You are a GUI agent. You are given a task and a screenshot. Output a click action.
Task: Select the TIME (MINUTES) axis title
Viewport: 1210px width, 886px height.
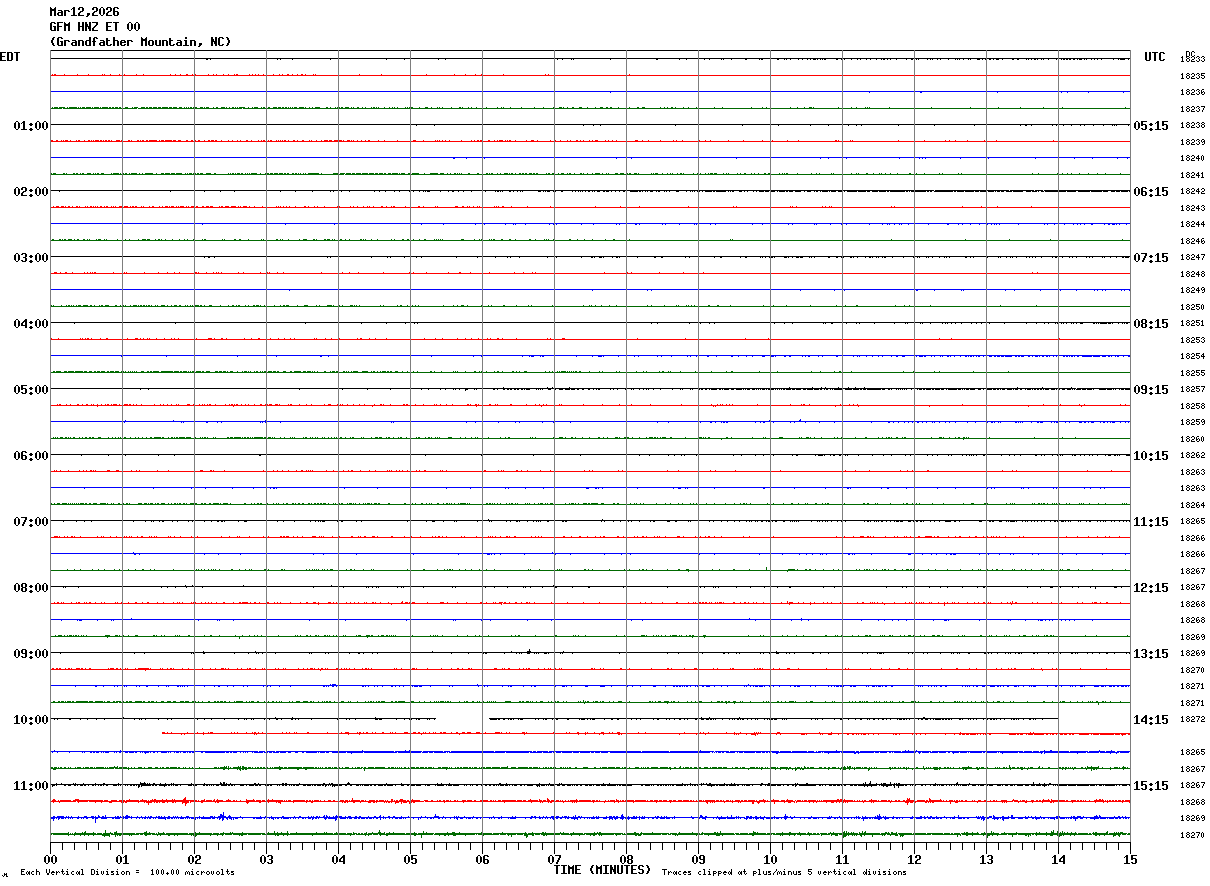click(x=602, y=870)
